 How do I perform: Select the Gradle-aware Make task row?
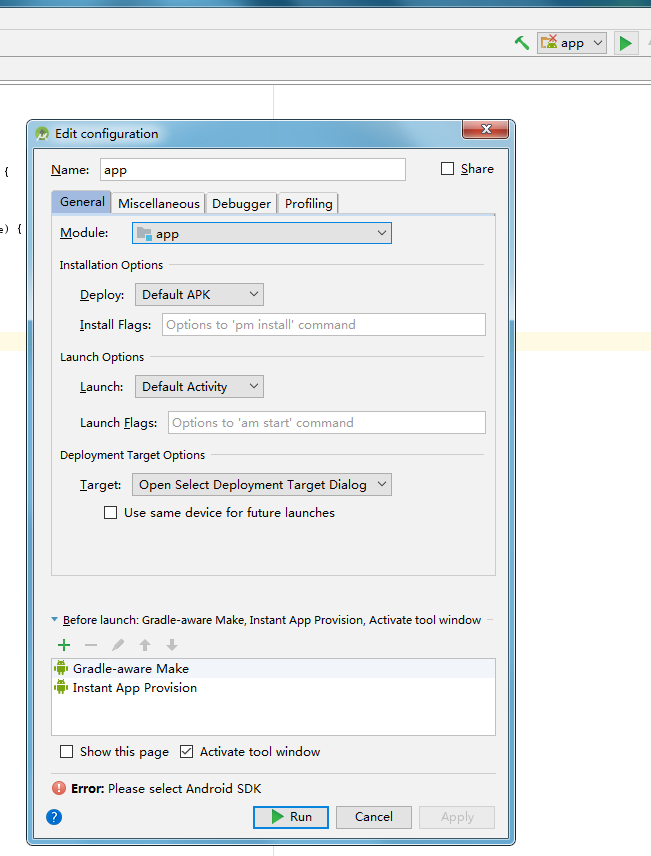point(274,669)
